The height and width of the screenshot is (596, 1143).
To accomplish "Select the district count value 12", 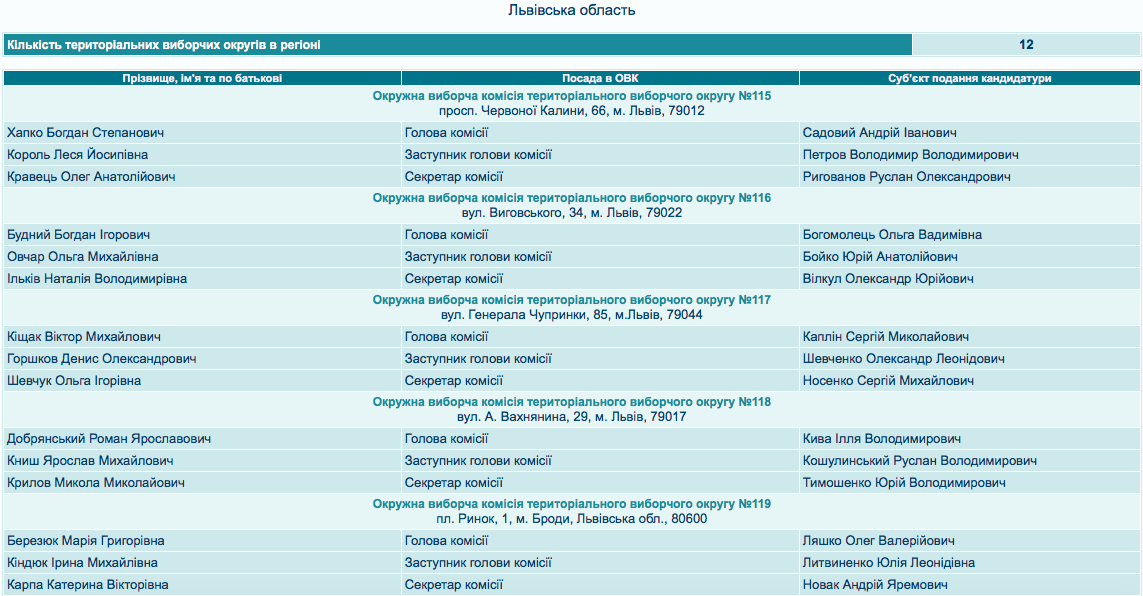I will pos(1026,45).
